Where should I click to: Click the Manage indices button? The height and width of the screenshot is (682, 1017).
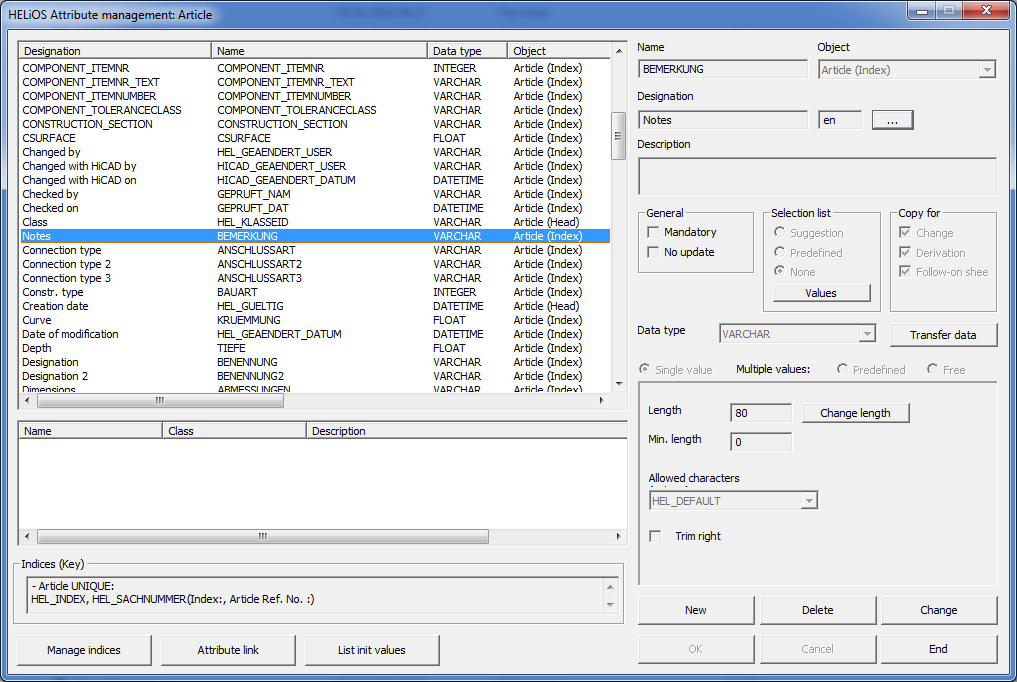point(84,650)
